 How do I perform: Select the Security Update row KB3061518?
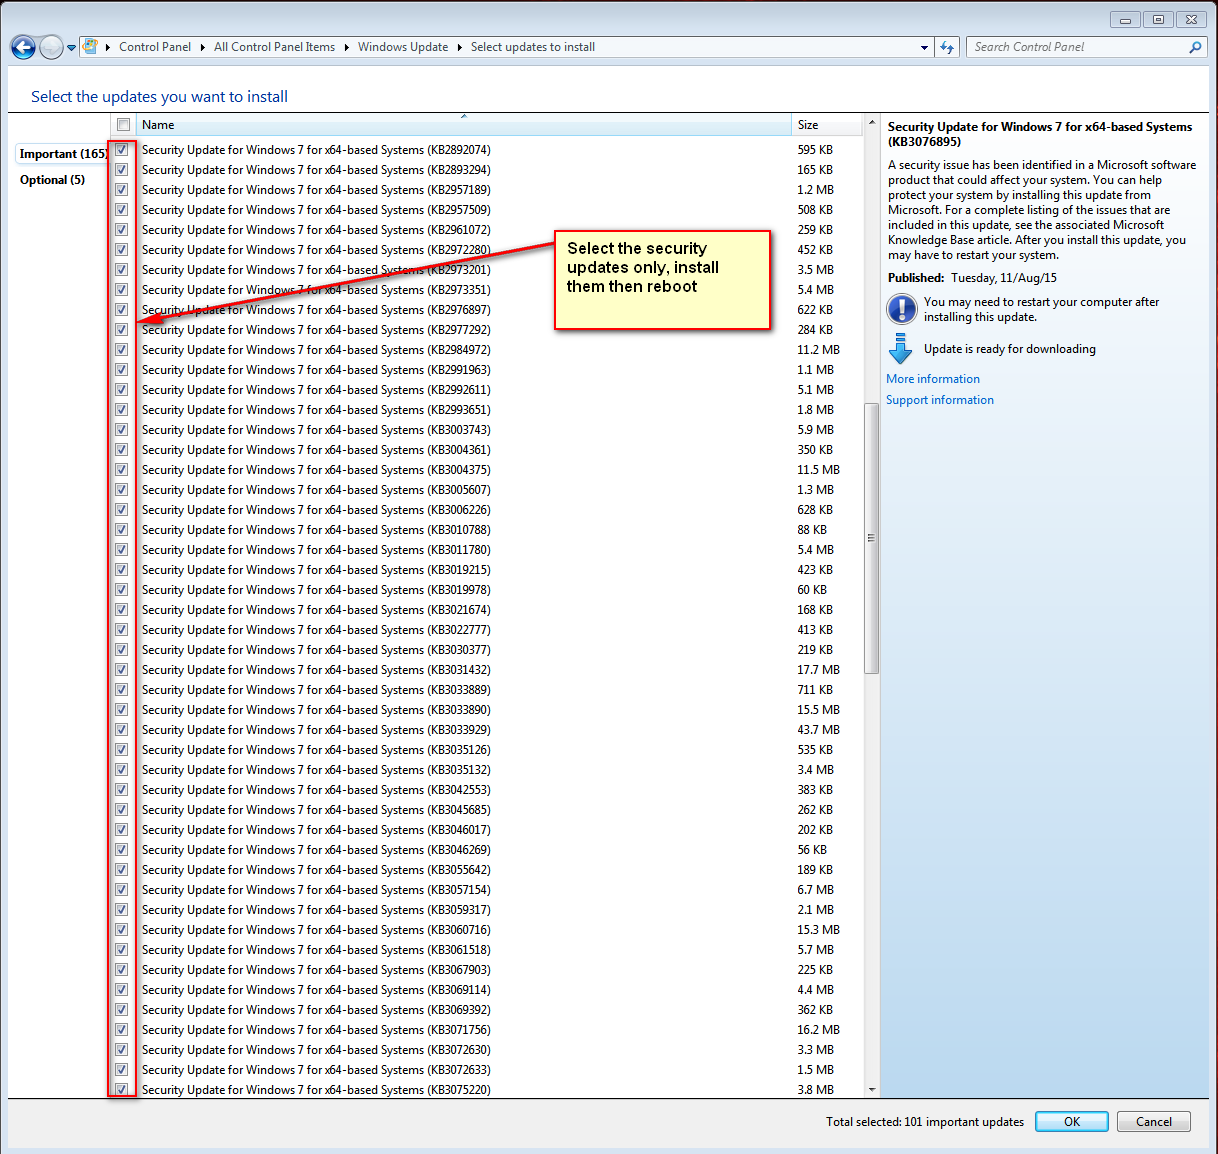(488, 950)
